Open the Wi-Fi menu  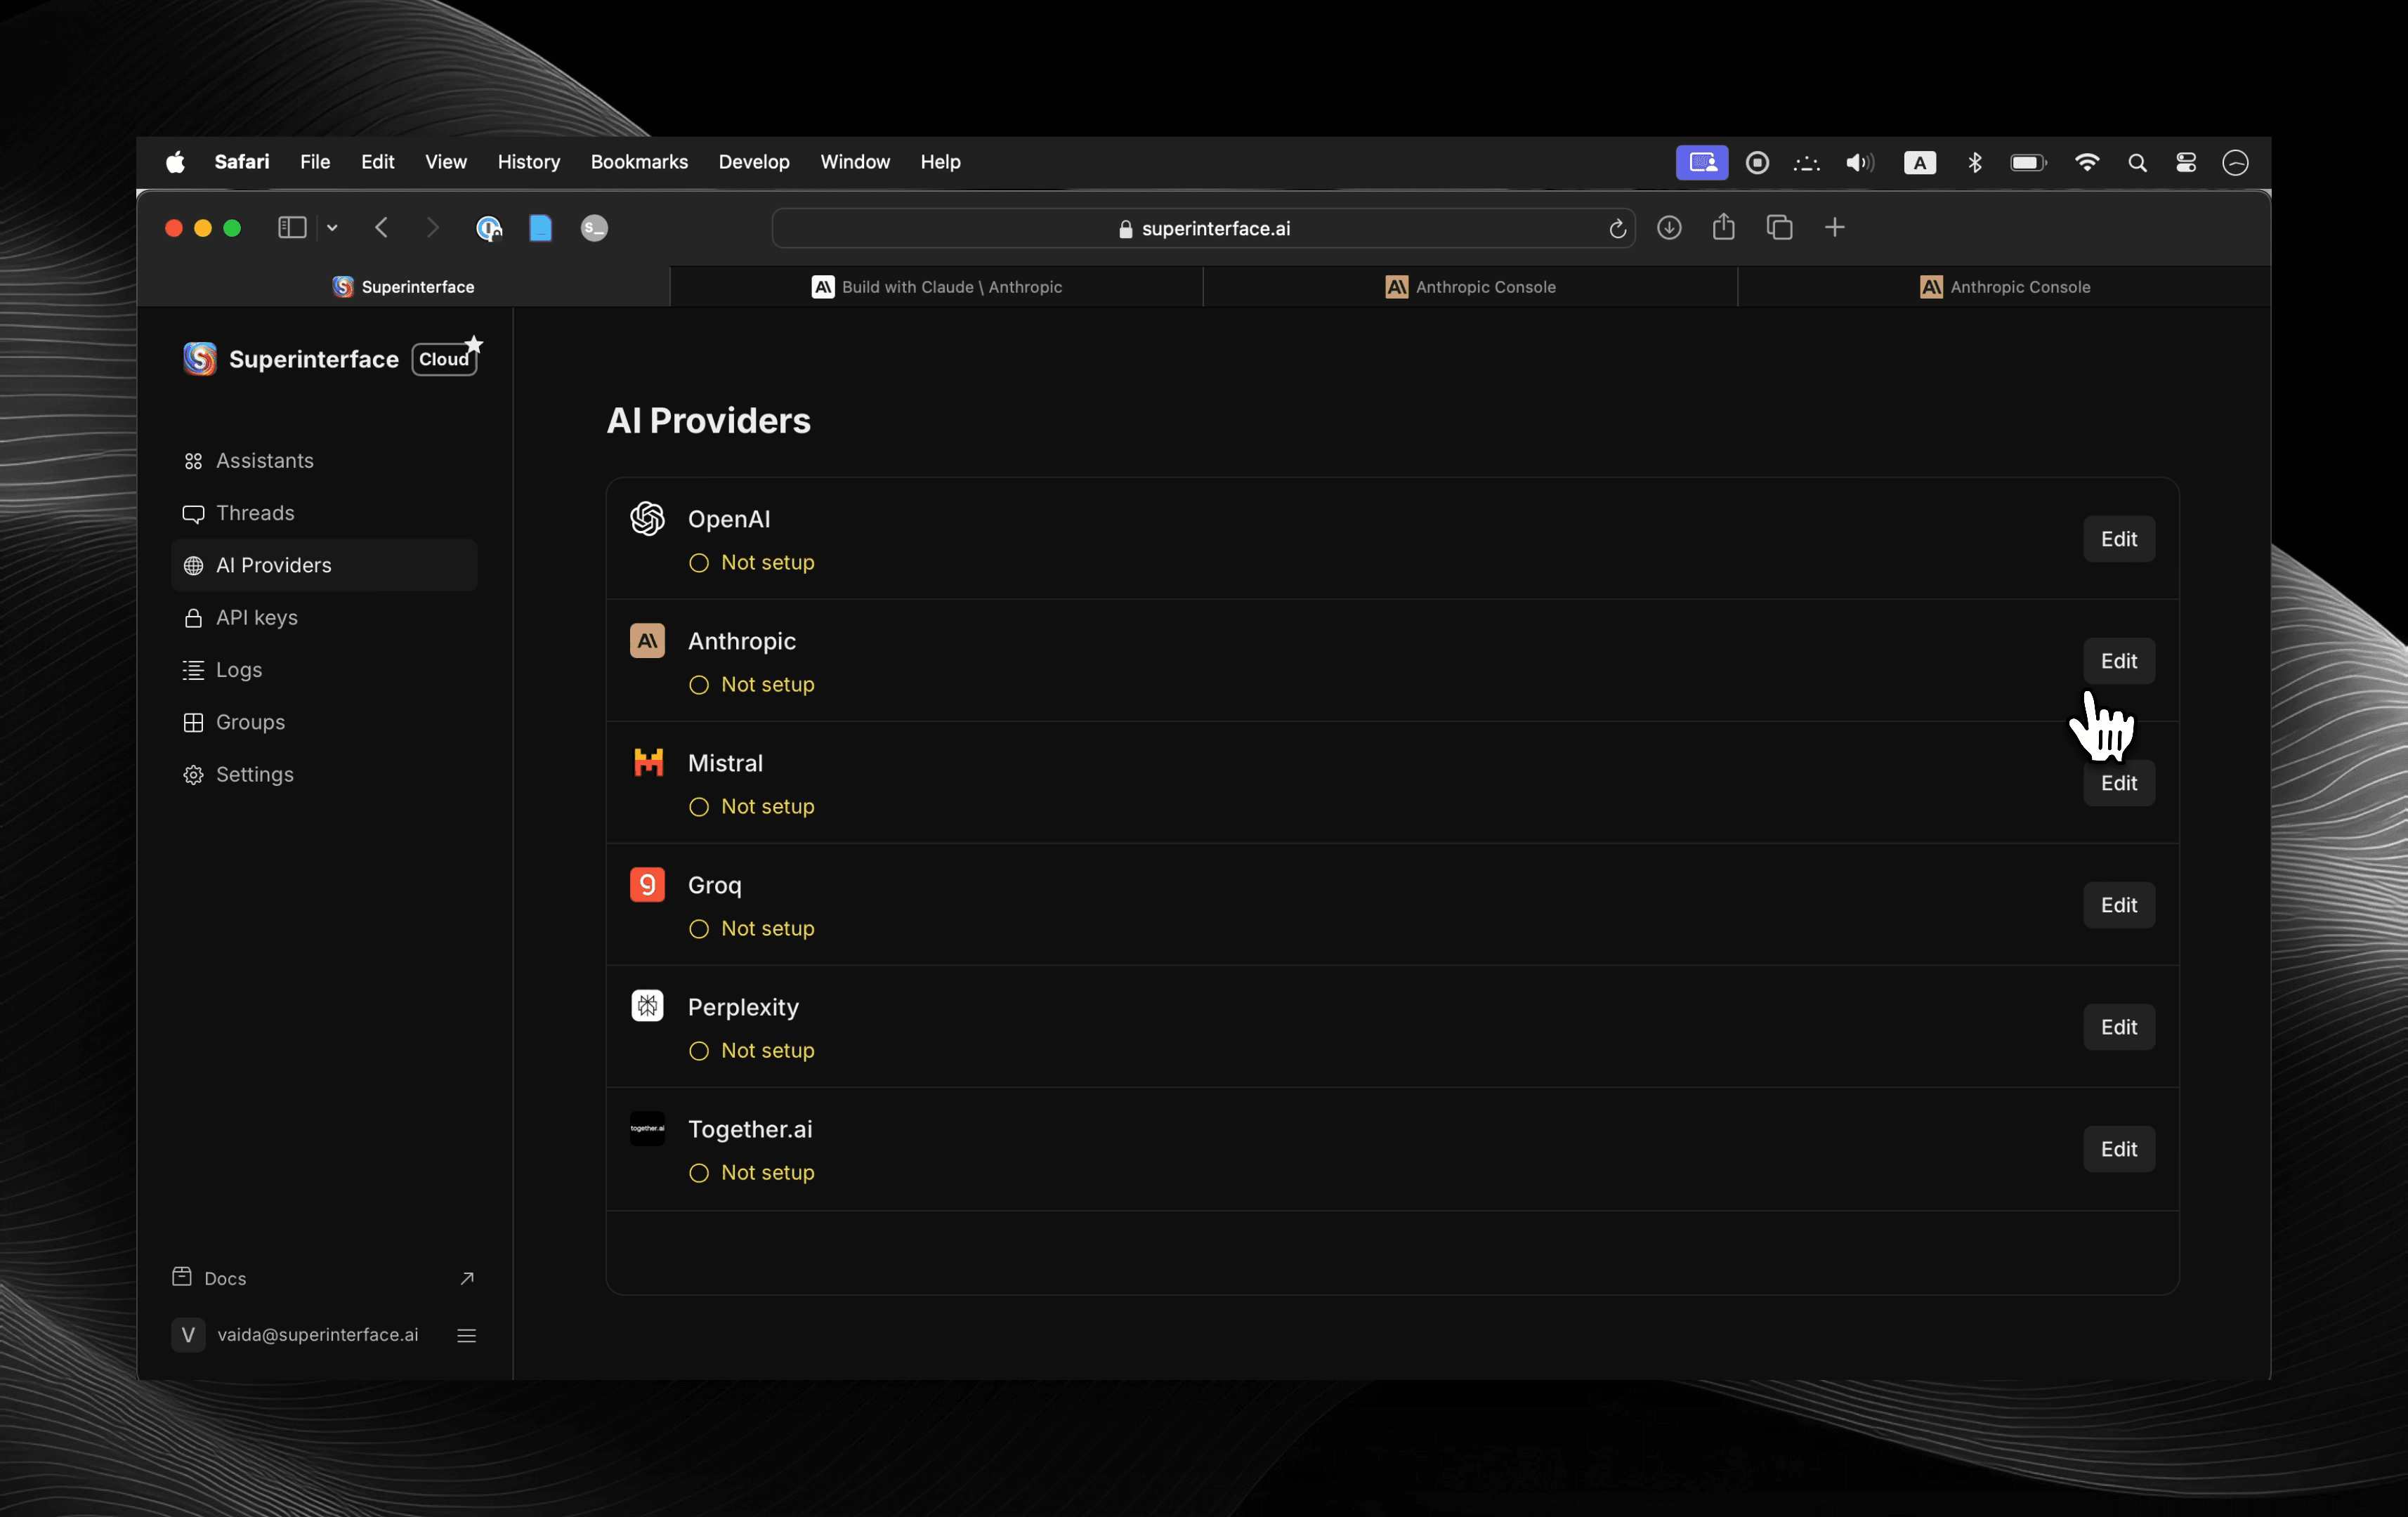pos(2087,163)
